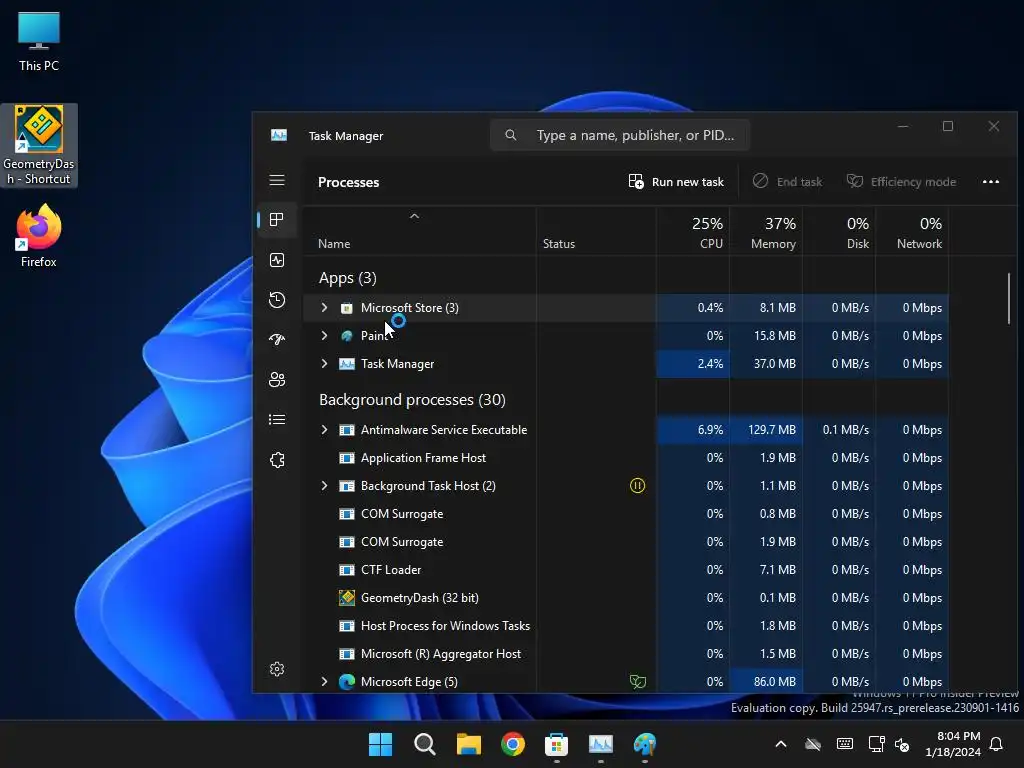The width and height of the screenshot is (1024, 768).
Task: Click the Efficiency mode button
Action: tap(901, 182)
